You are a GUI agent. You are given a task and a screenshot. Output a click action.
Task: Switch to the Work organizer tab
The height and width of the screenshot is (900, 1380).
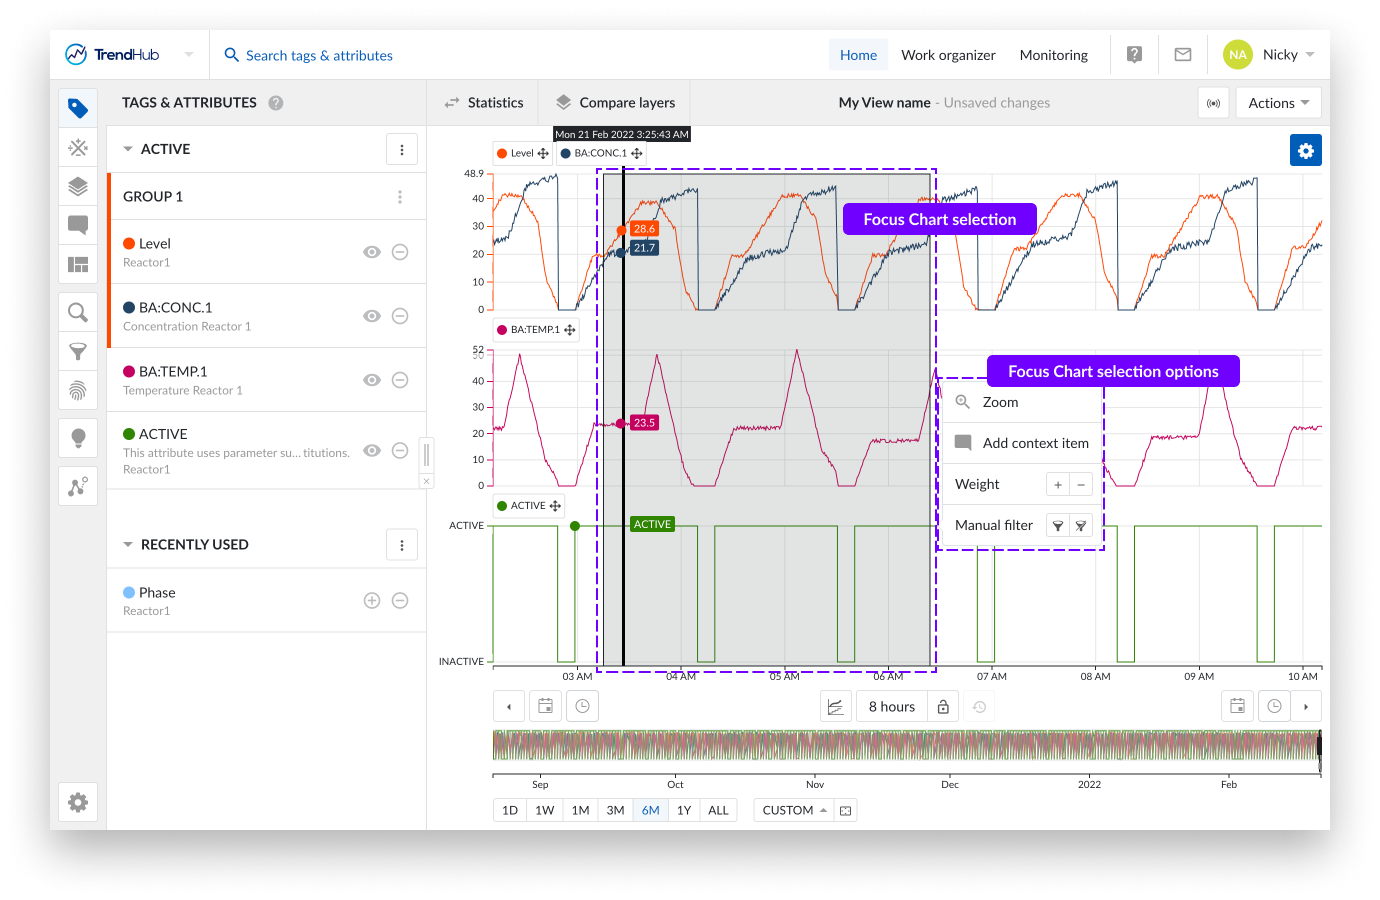click(x=947, y=55)
